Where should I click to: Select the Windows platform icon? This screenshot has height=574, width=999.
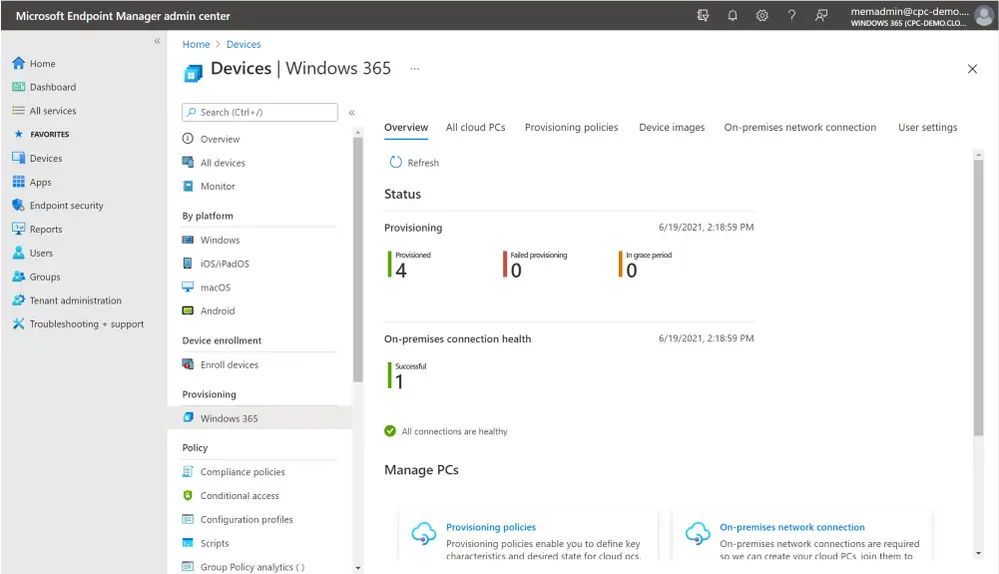click(x=188, y=240)
